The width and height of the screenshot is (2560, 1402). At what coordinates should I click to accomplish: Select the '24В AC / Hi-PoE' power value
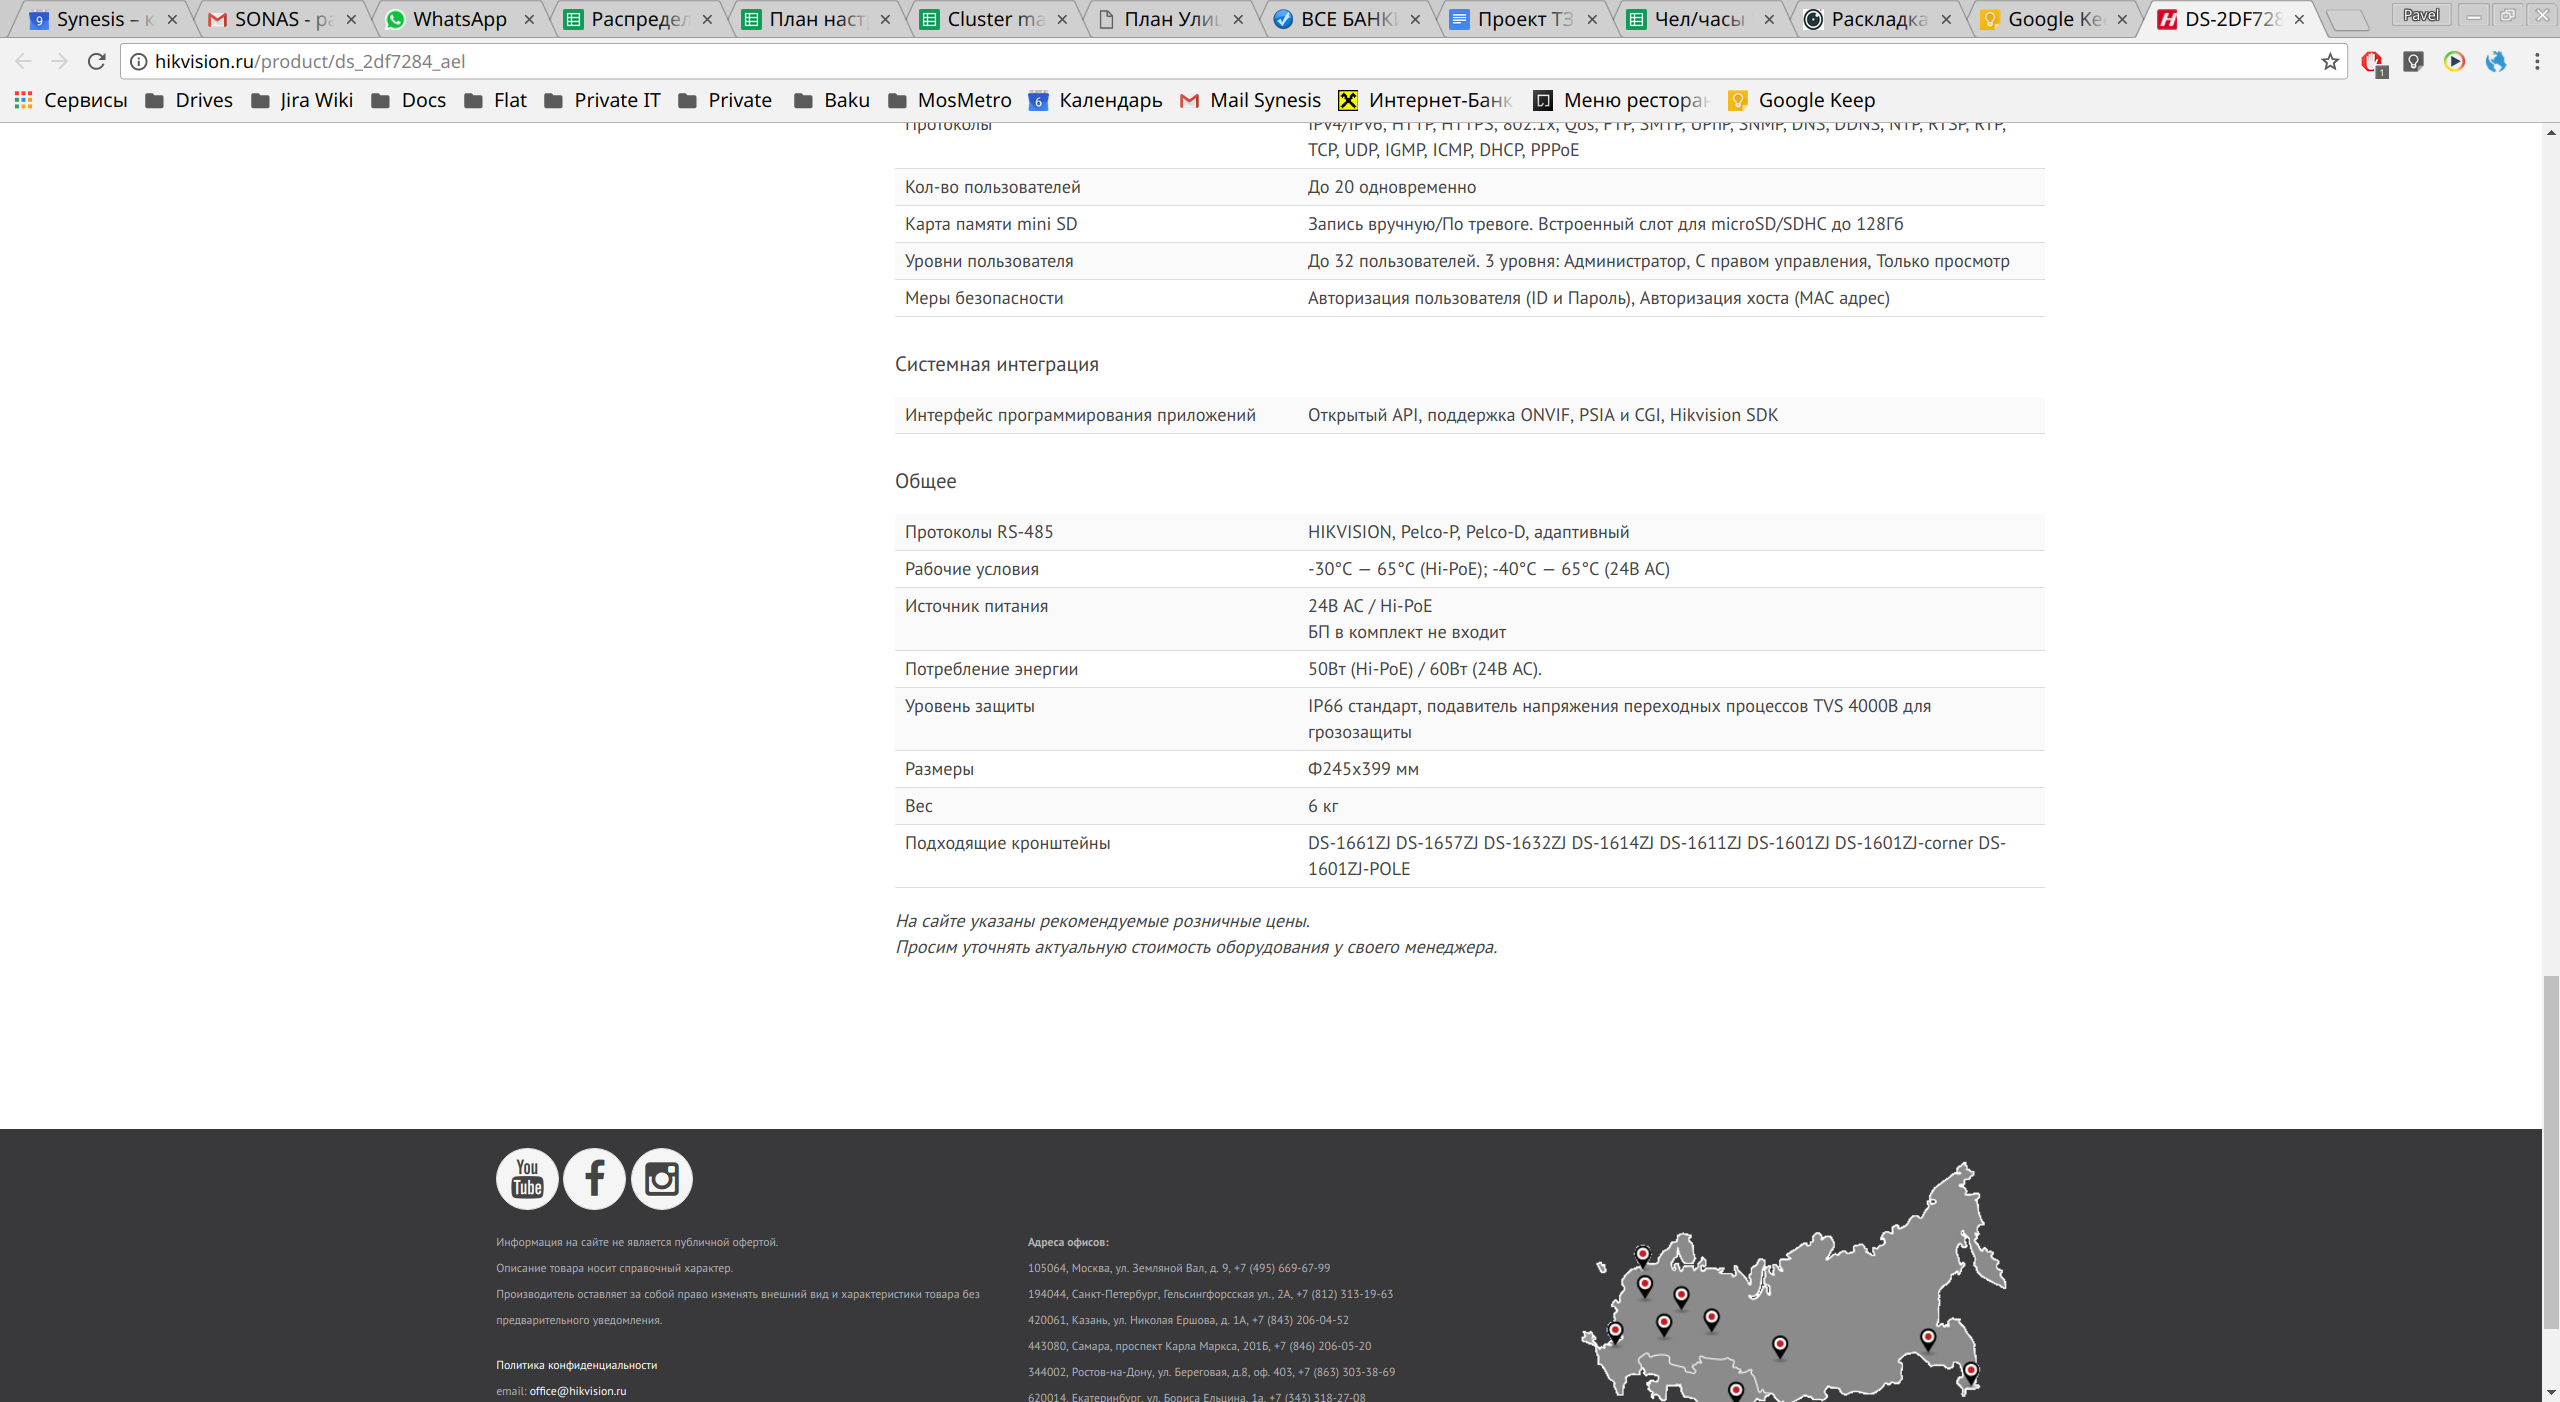(1369, 606)
